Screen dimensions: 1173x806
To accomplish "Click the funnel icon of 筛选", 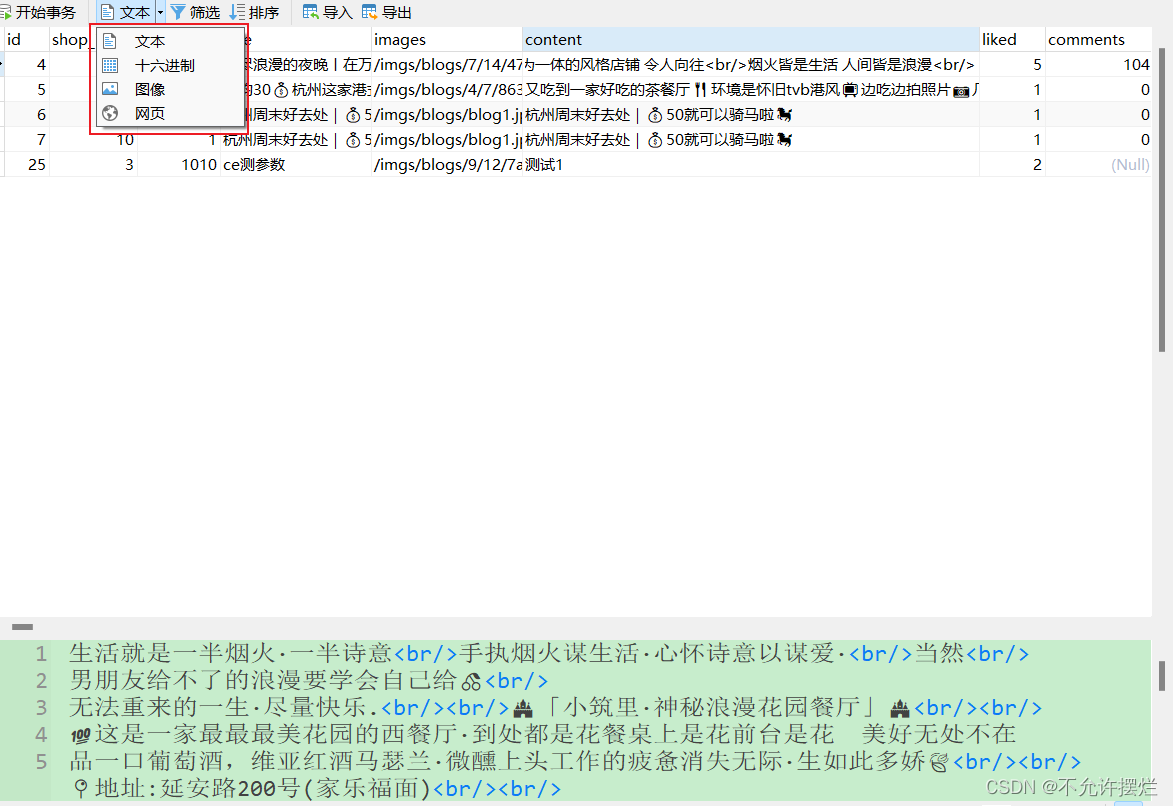I will 178,12.
